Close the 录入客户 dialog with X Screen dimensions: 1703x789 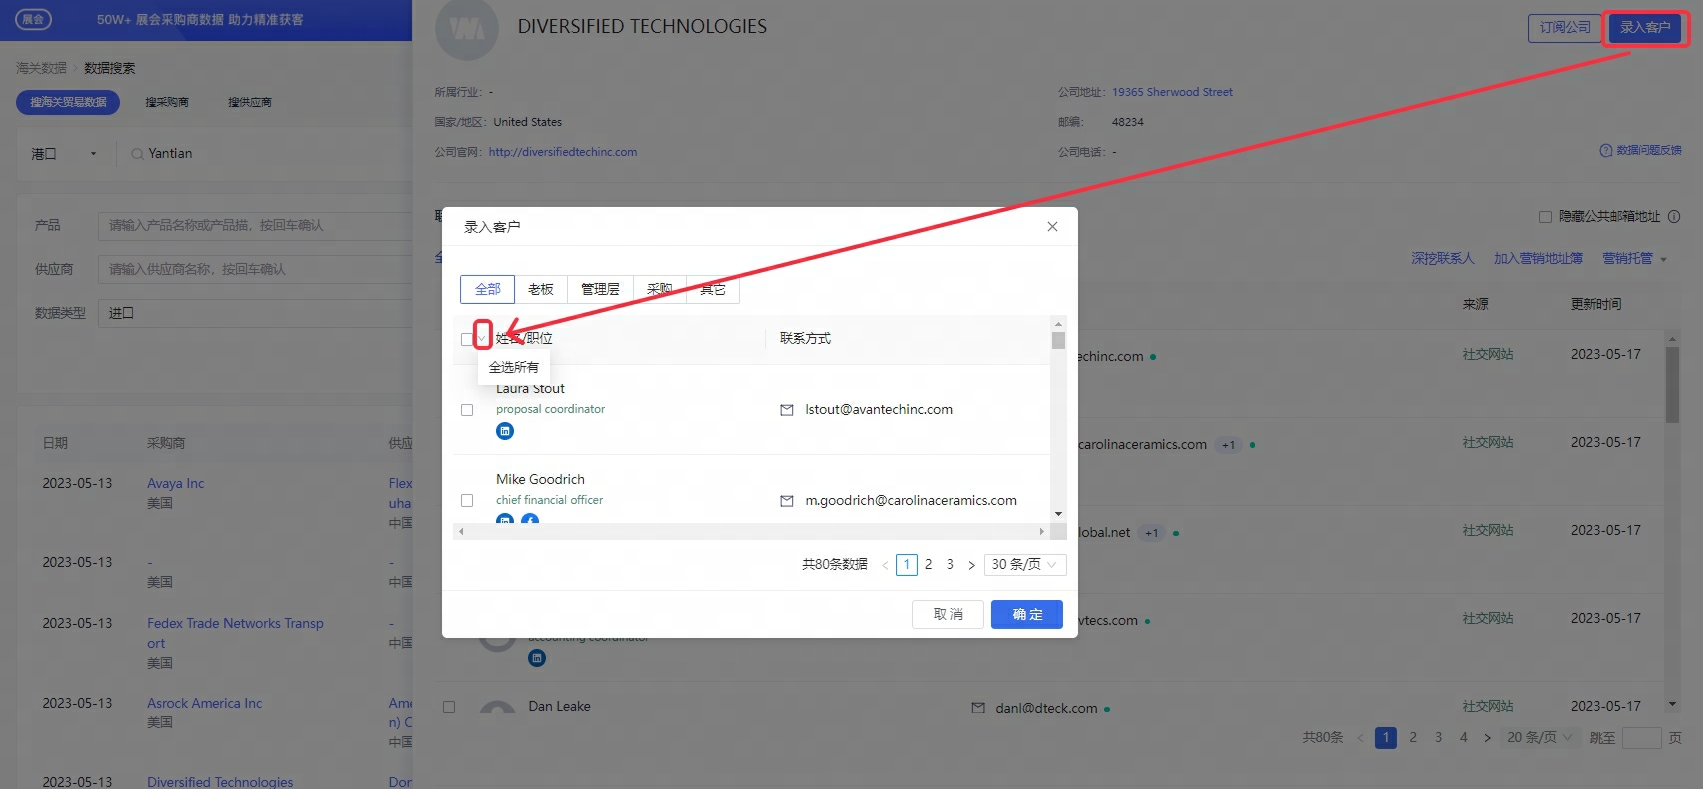pyautogui.click(x=1052, y=227)
